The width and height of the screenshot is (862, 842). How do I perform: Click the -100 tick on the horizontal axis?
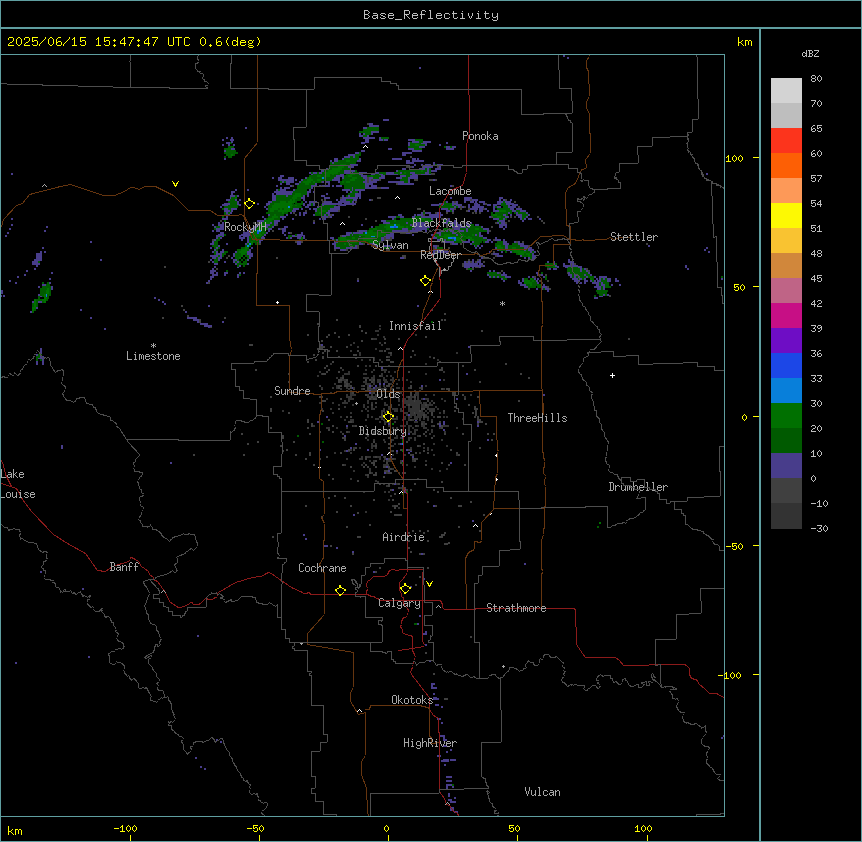(126, 828)
